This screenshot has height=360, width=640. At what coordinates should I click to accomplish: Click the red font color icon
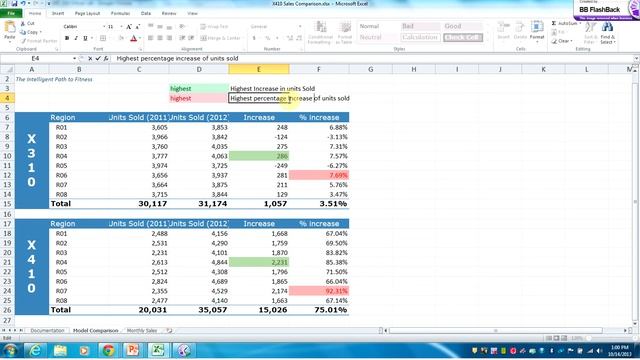click(133, 38)
